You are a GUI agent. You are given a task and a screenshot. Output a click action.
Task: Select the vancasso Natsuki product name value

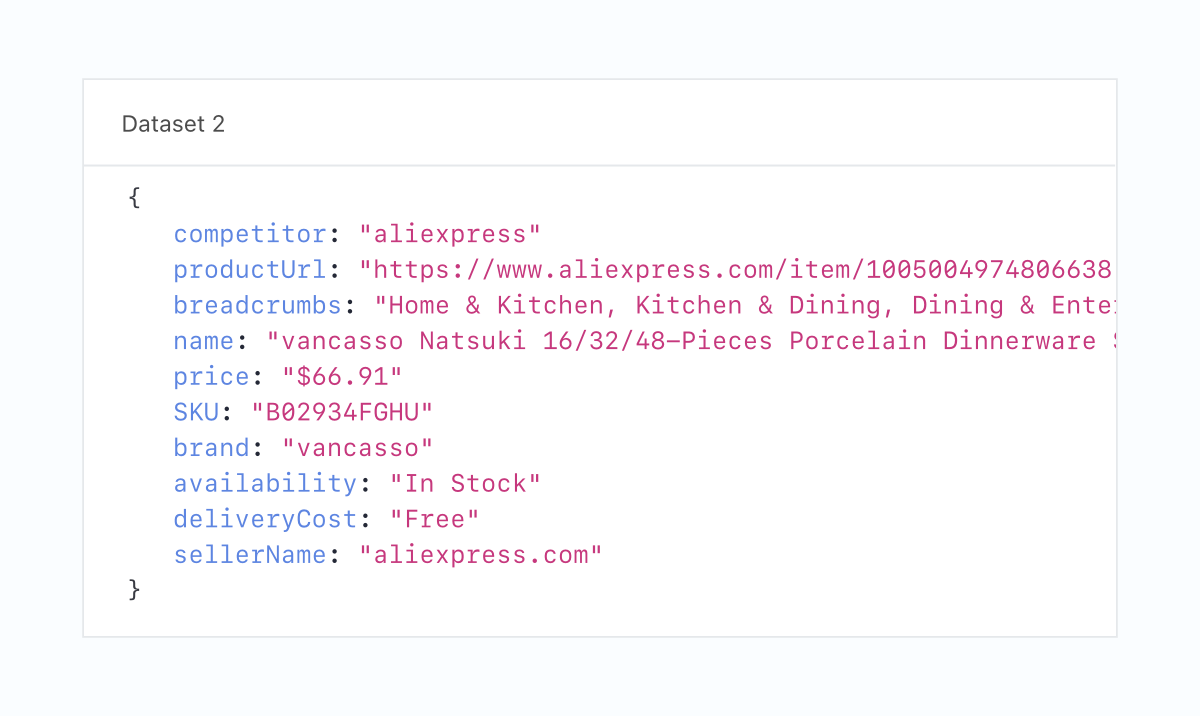pyautogui.click(x=690, y=341)
